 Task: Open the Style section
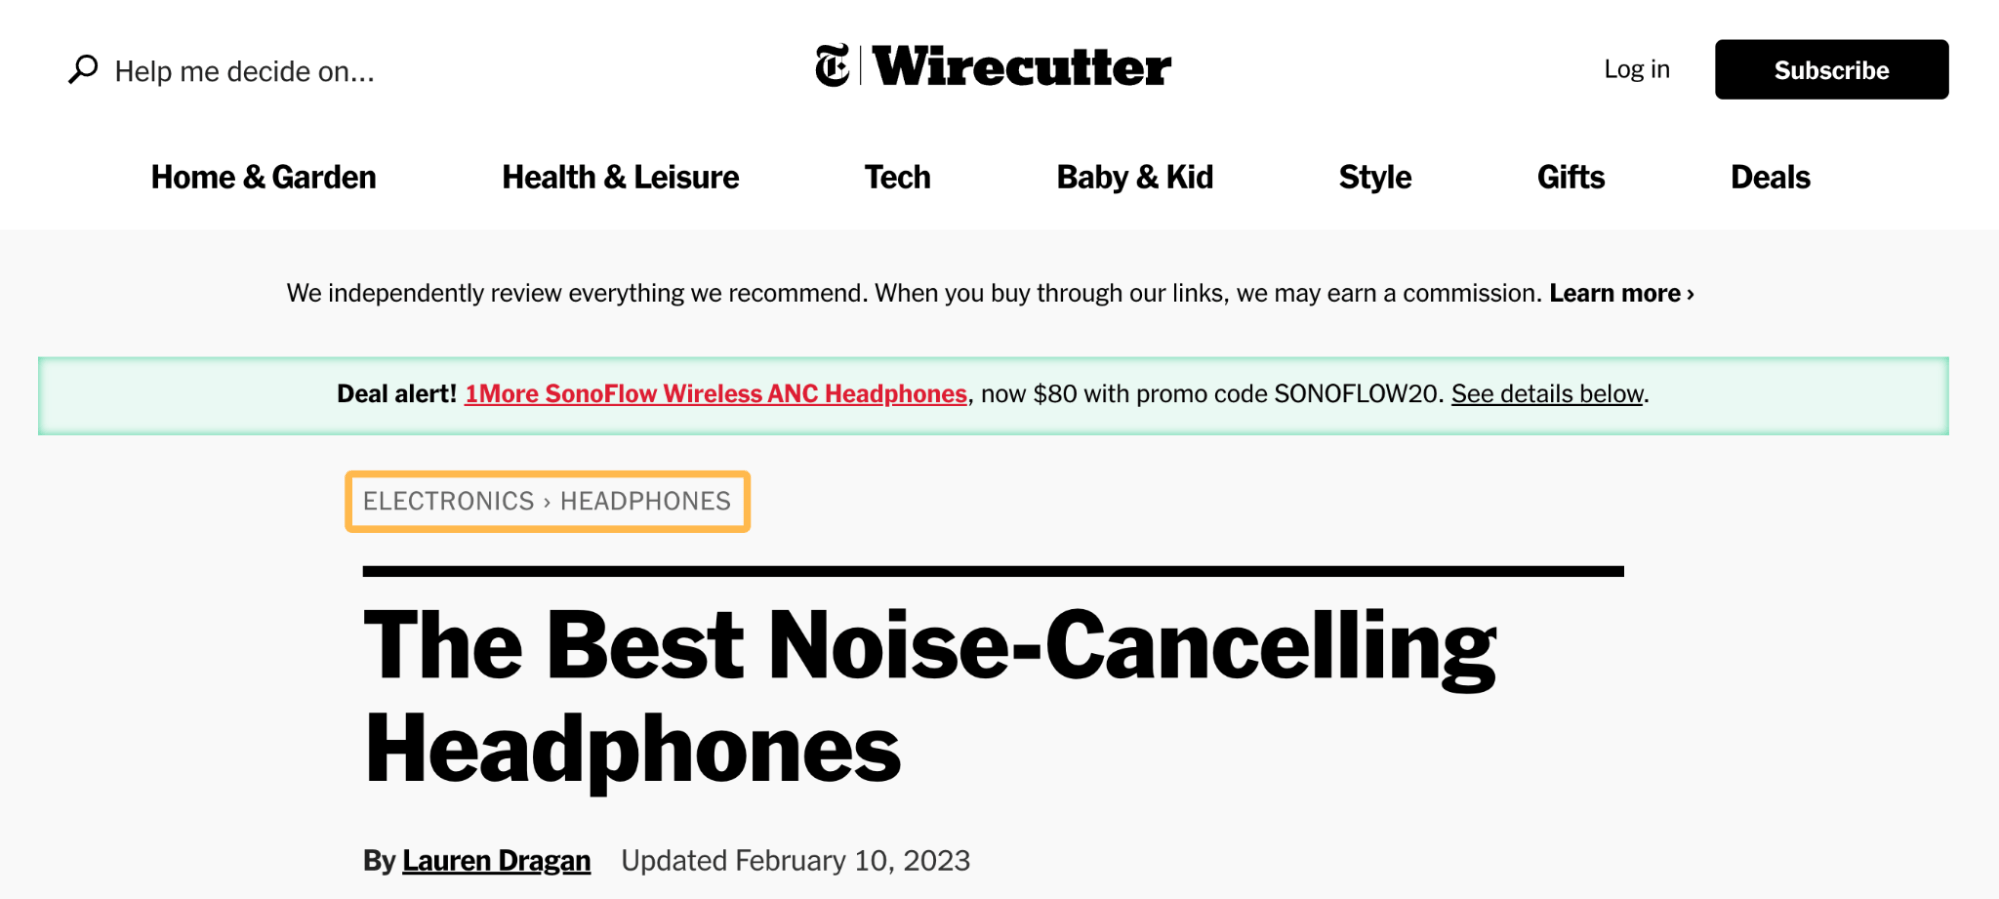tap(1375, 177)
